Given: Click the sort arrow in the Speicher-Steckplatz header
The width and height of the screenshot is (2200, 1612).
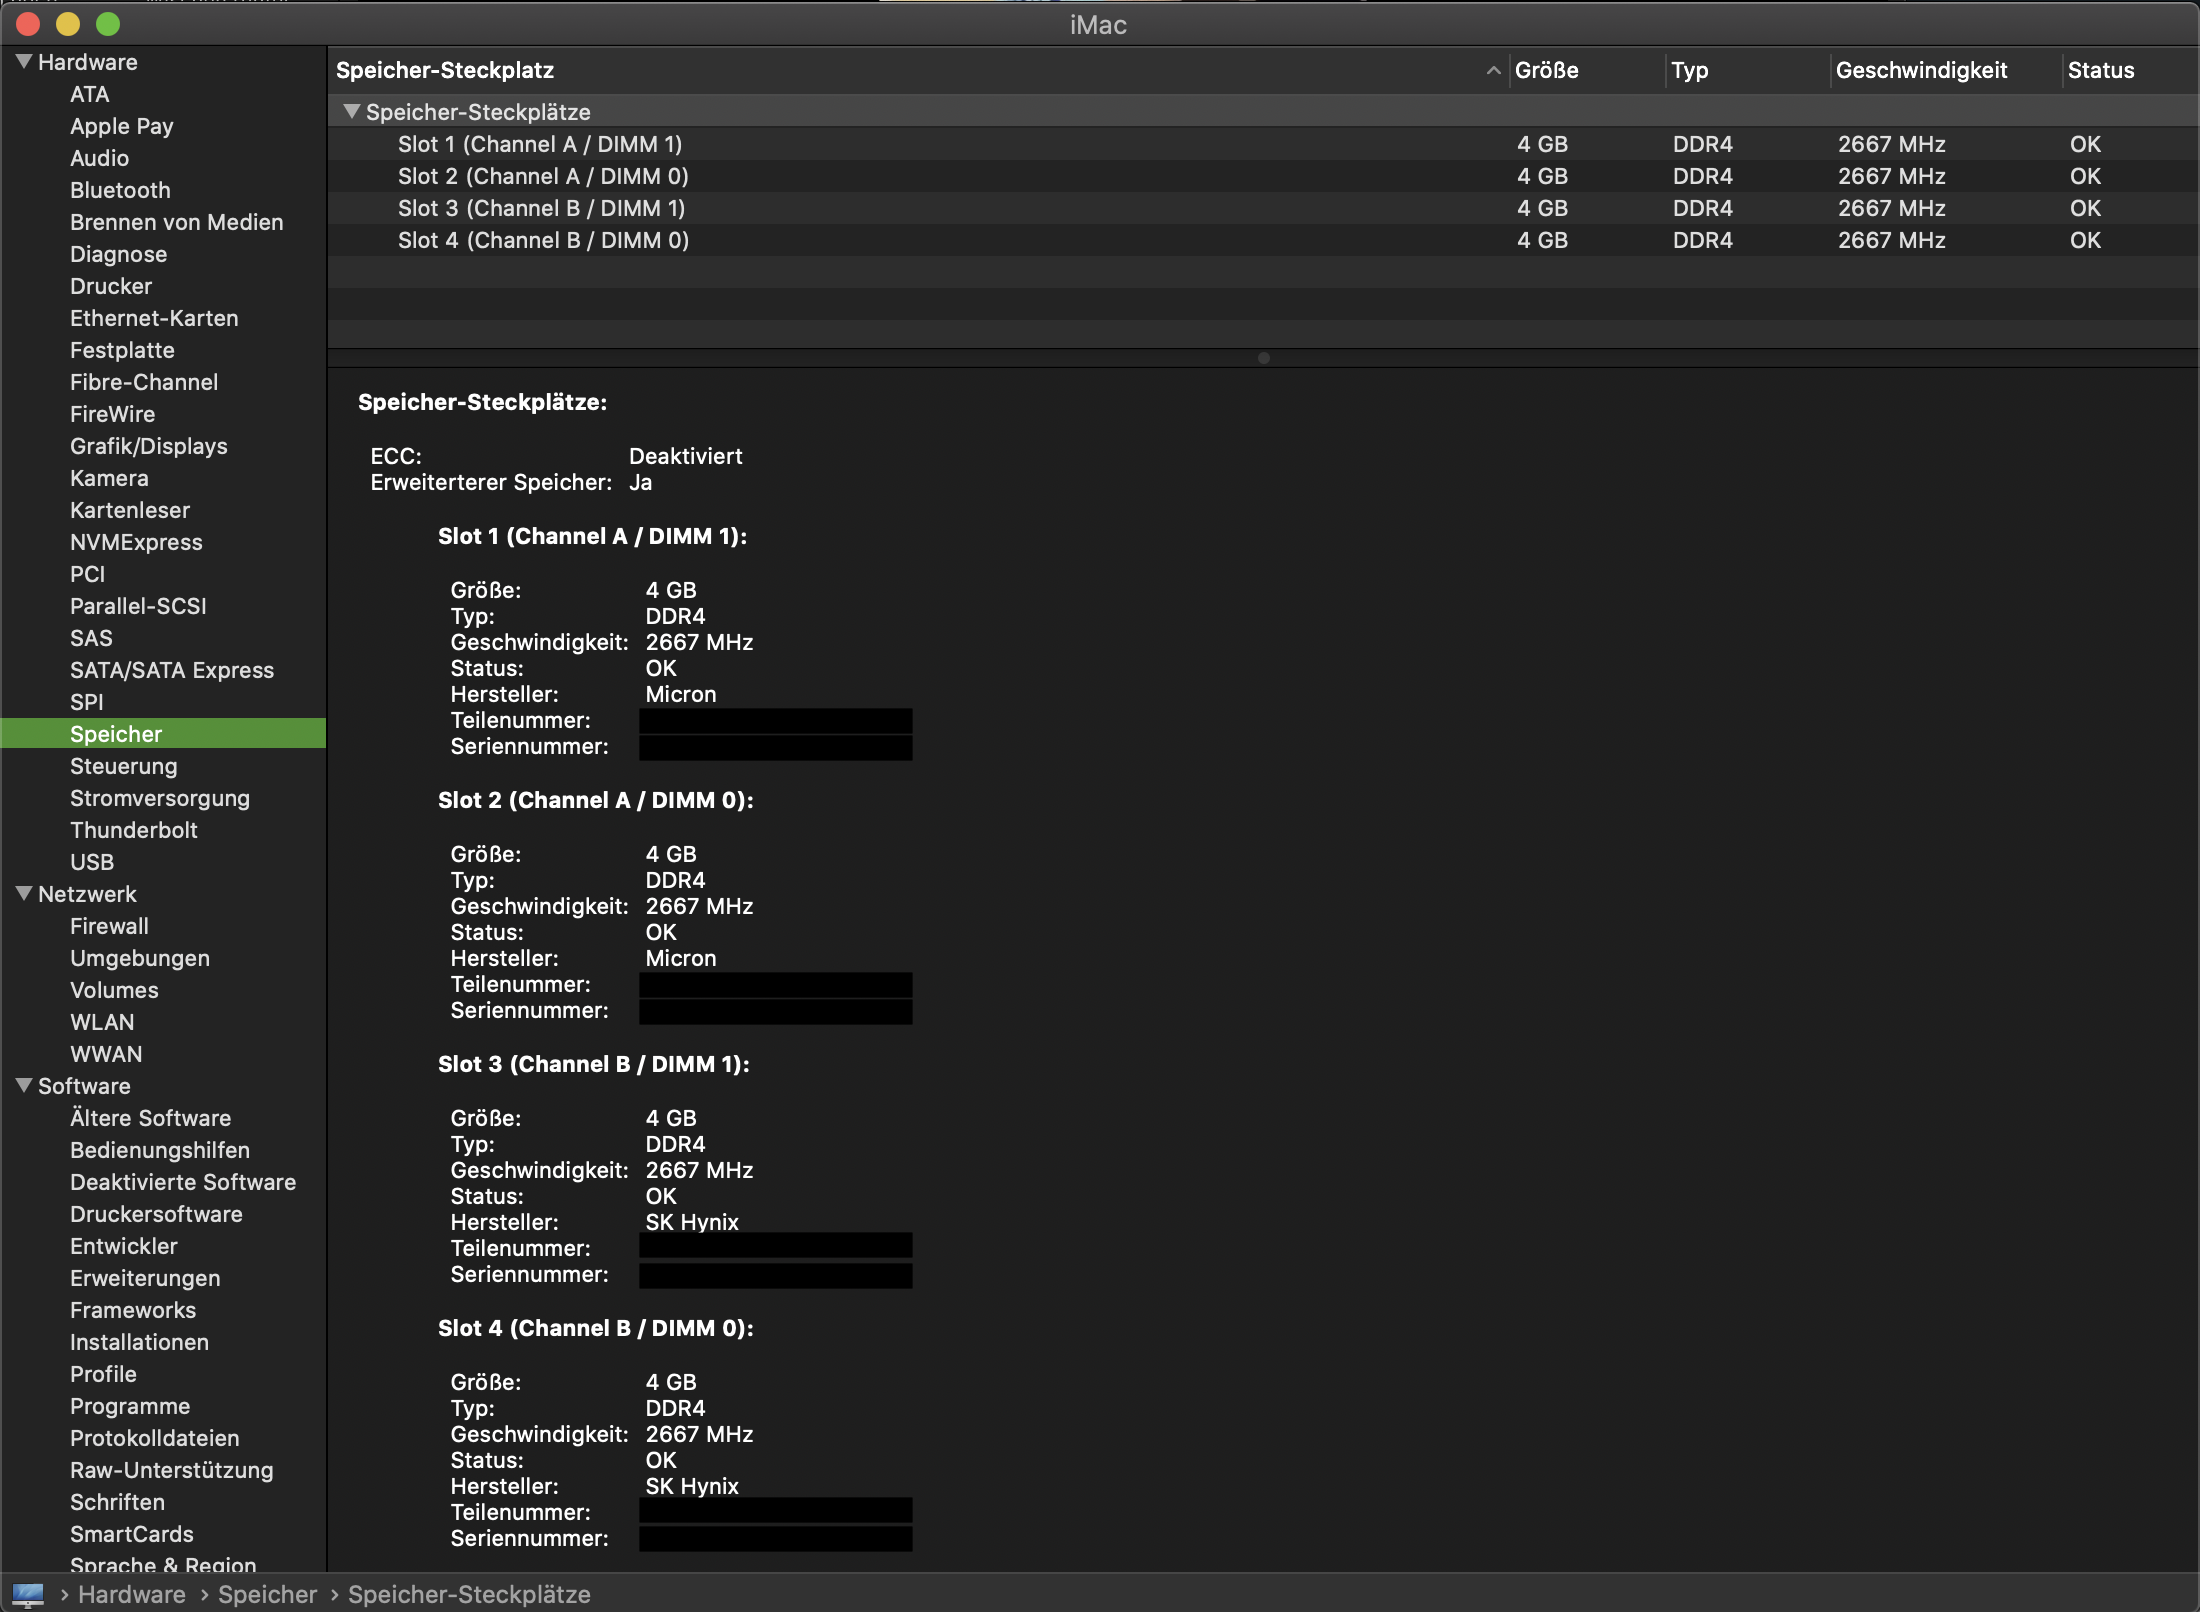Looking at the screenshot, I should [1493, 70].
